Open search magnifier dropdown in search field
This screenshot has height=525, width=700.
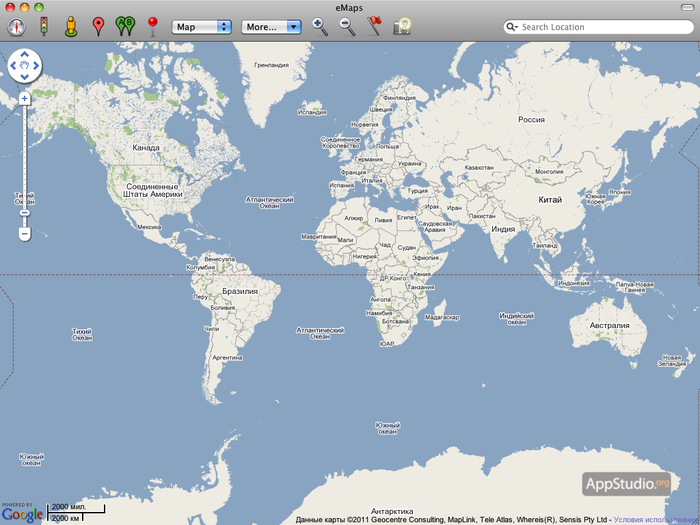coord(513,27)
